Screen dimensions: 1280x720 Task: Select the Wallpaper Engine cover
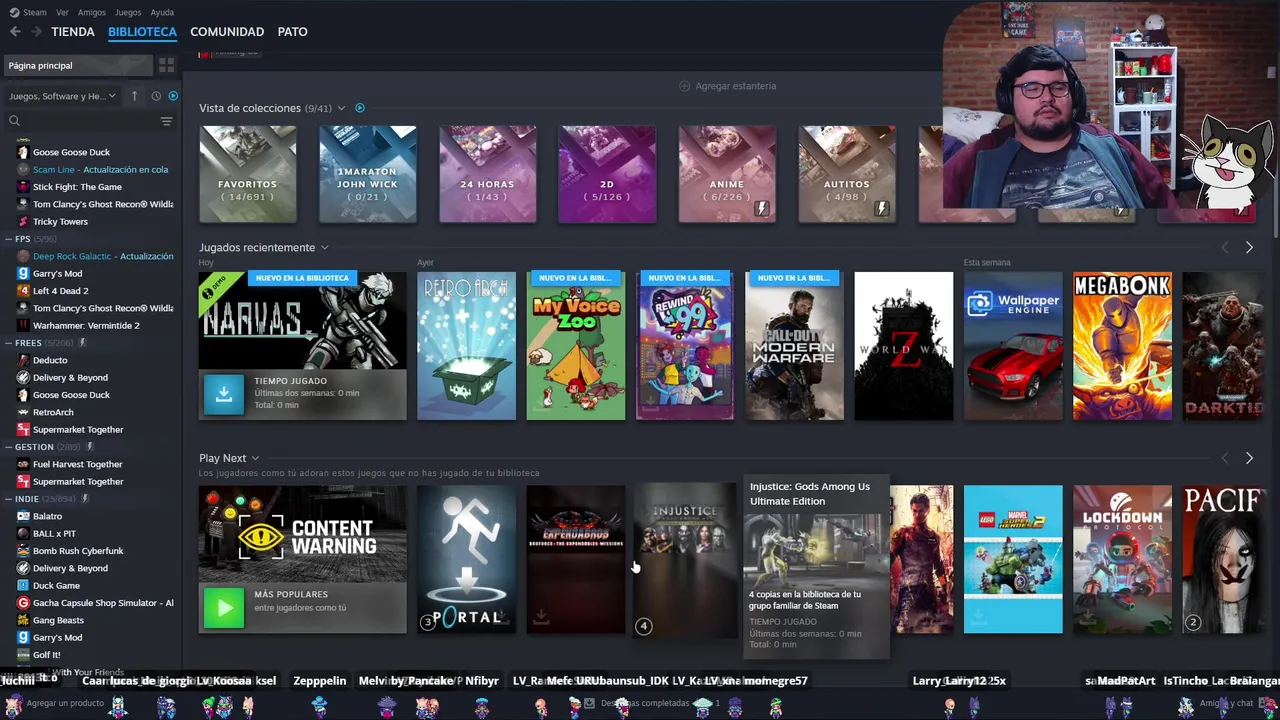pyautogui.click(x=1013, y=346)
